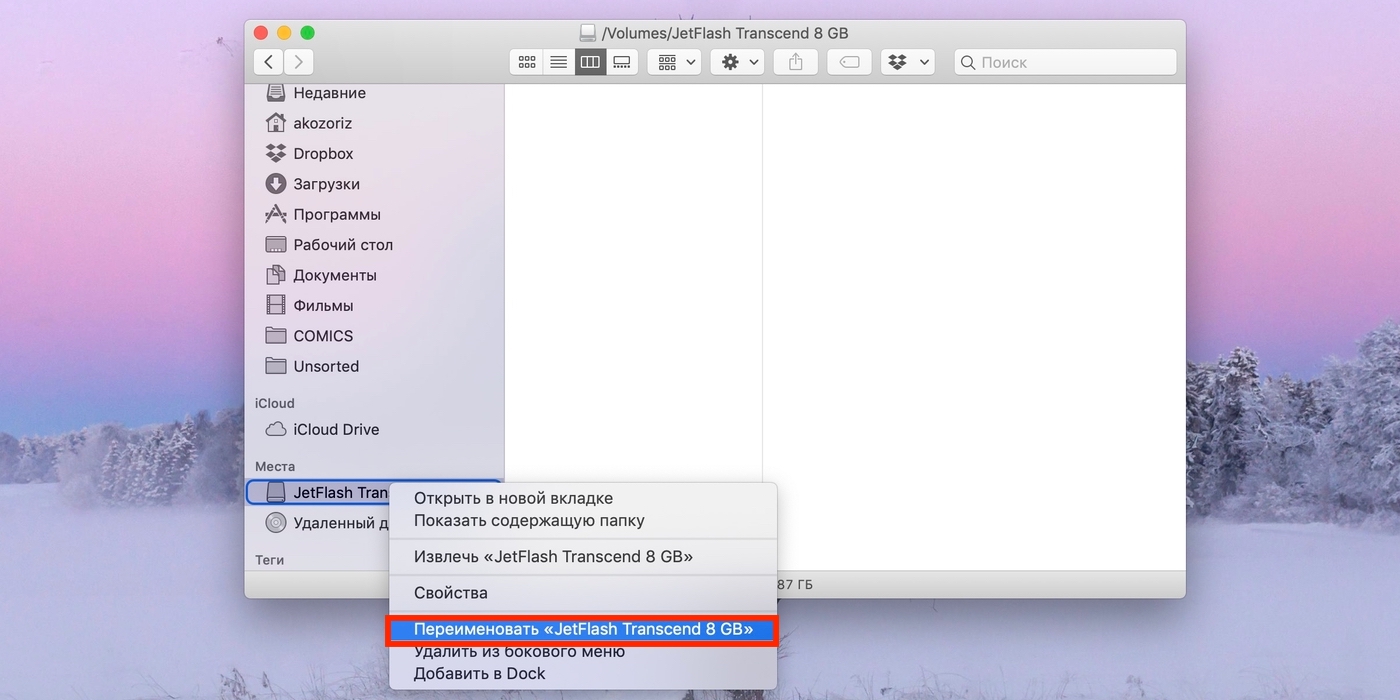Click the Программы applications icon
Image resolution: width=1400 pixels, height=700 pixels.
coord(276,214)
